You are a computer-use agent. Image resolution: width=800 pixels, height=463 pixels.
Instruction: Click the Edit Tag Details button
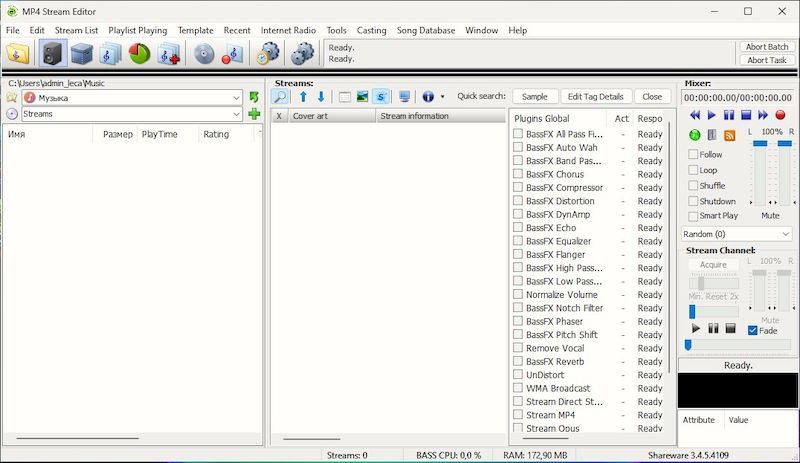pos(595,97)
